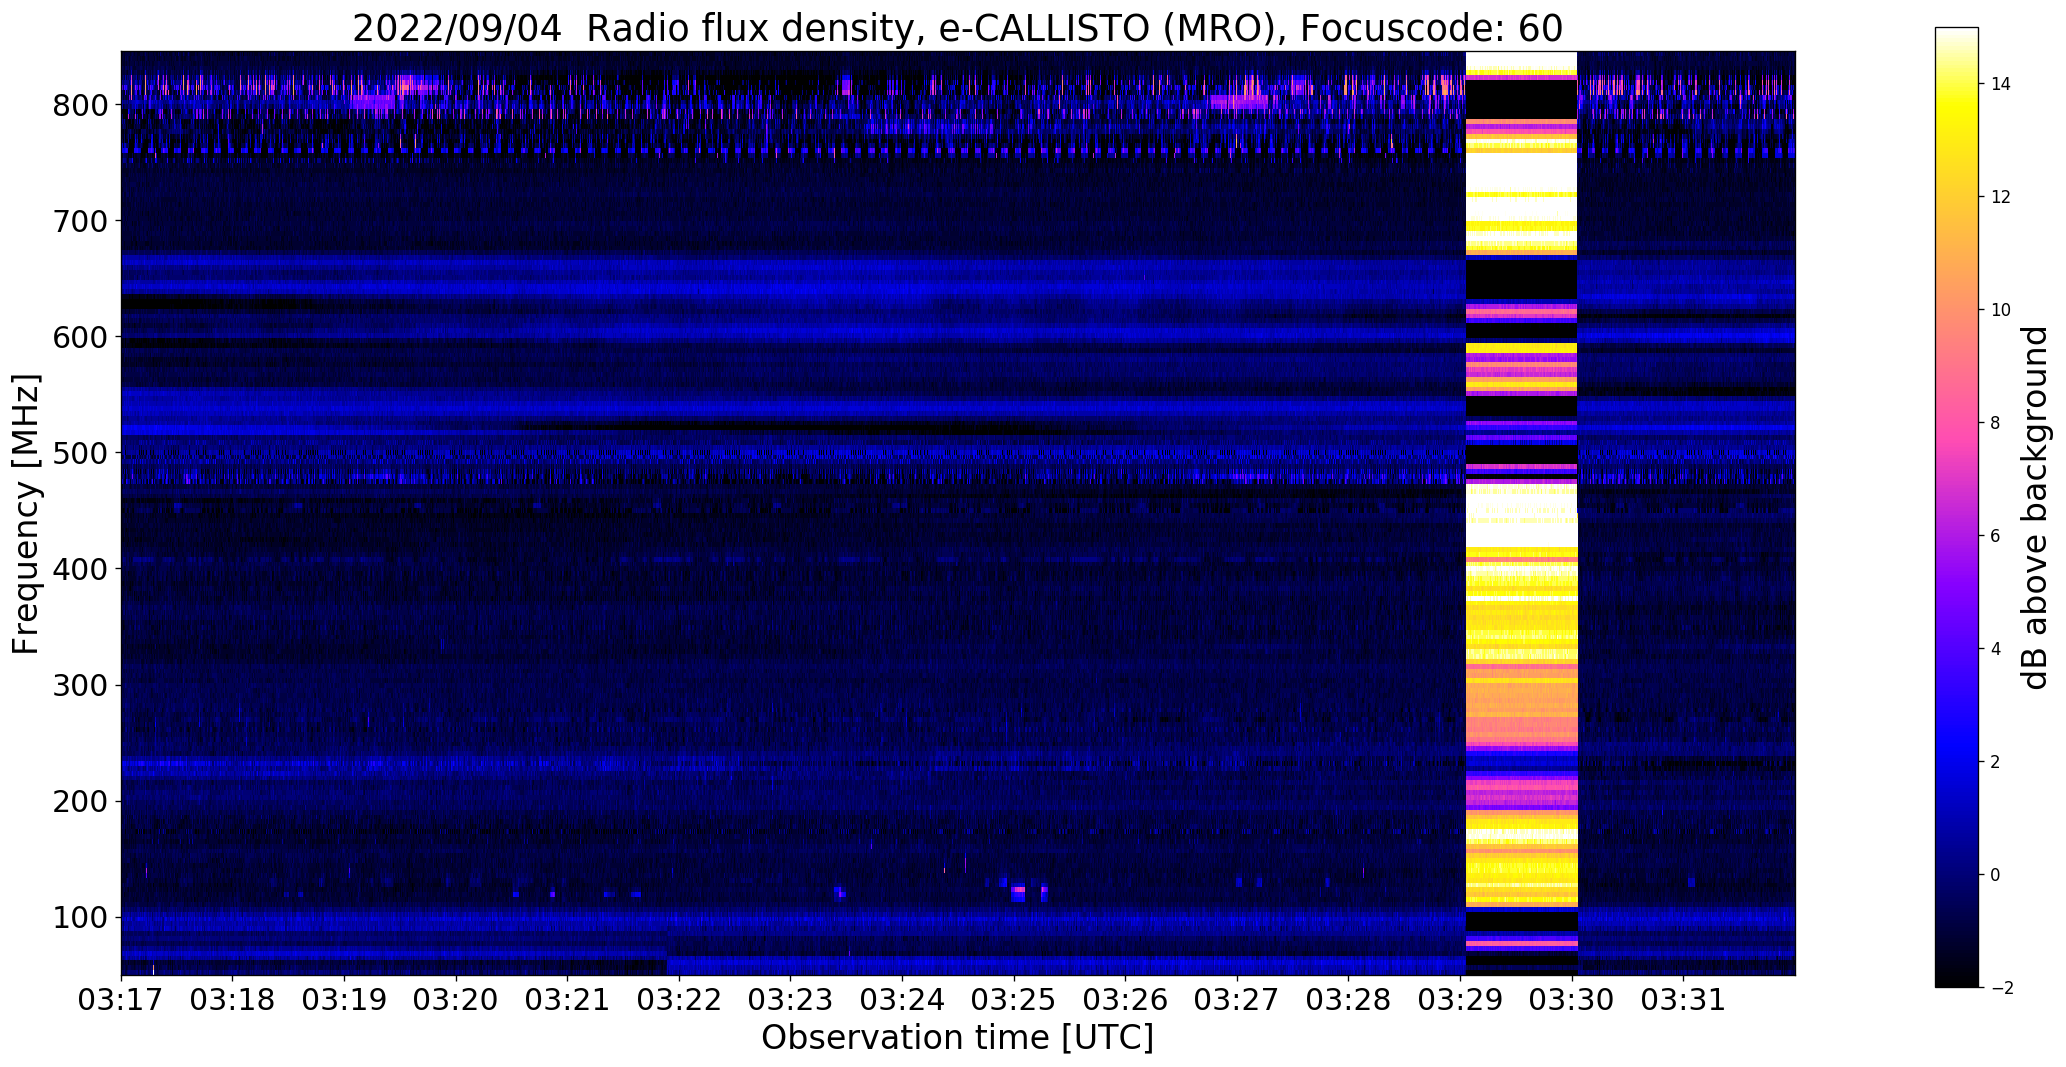Click the 03:25 time tick label
Screen dimensions: 2066x1067
tap(1014, 1000)
